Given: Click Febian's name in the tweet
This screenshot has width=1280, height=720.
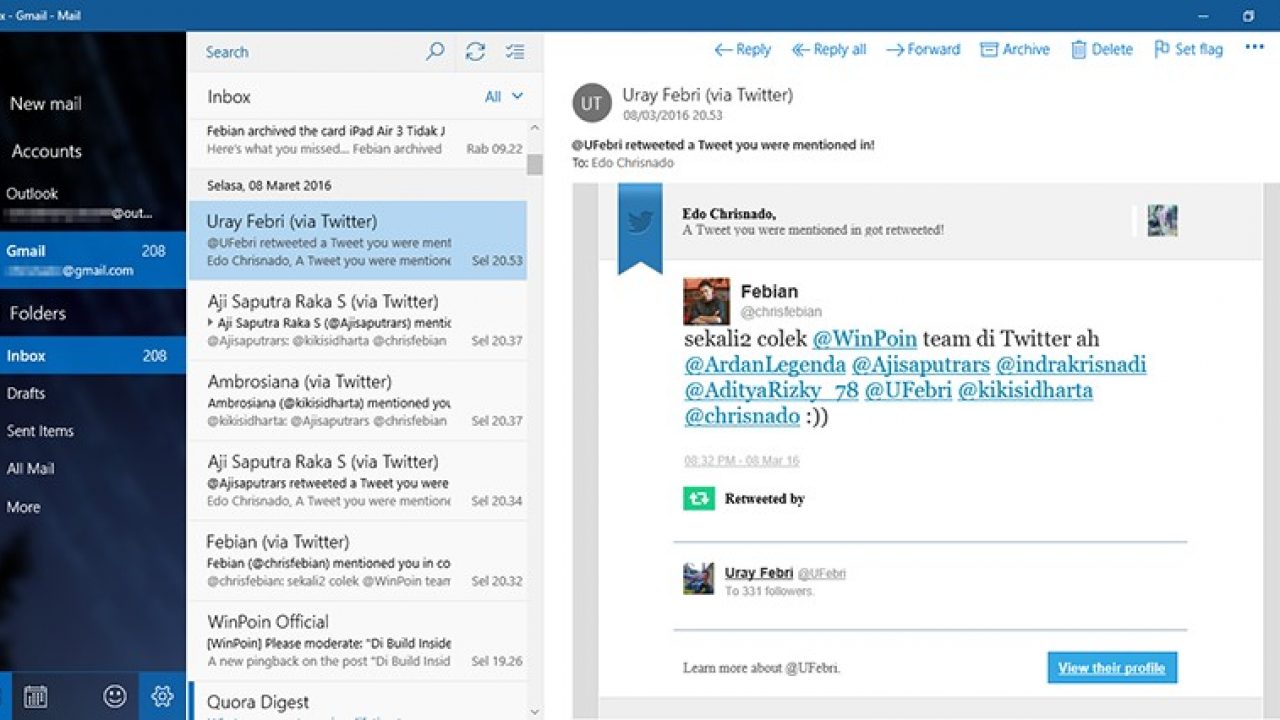Looking at the screenshot, I should [769, 292].
